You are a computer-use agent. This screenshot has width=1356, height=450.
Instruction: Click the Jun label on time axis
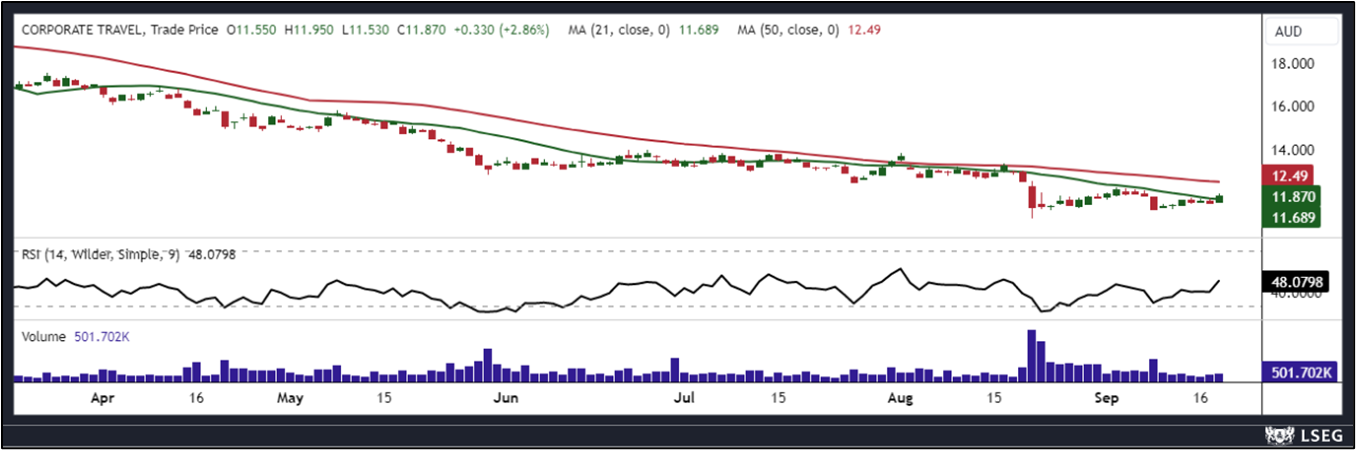506,397
